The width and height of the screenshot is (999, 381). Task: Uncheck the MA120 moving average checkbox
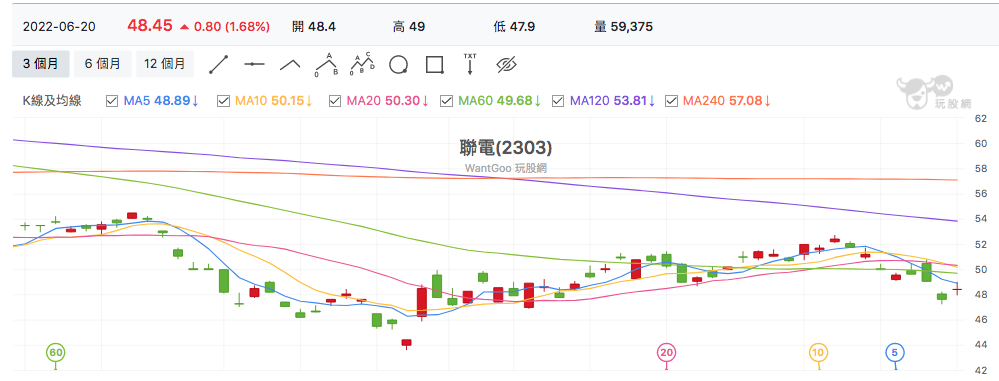[557, 101]
